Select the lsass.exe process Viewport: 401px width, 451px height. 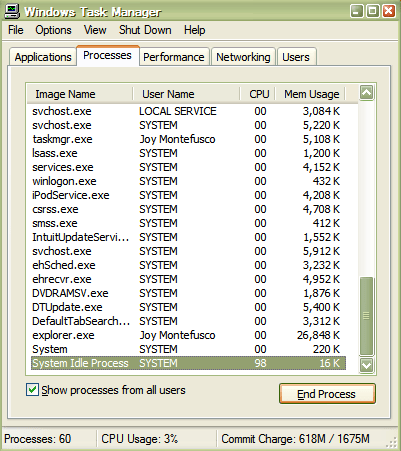pyautogui.click(x=188, y=153)
